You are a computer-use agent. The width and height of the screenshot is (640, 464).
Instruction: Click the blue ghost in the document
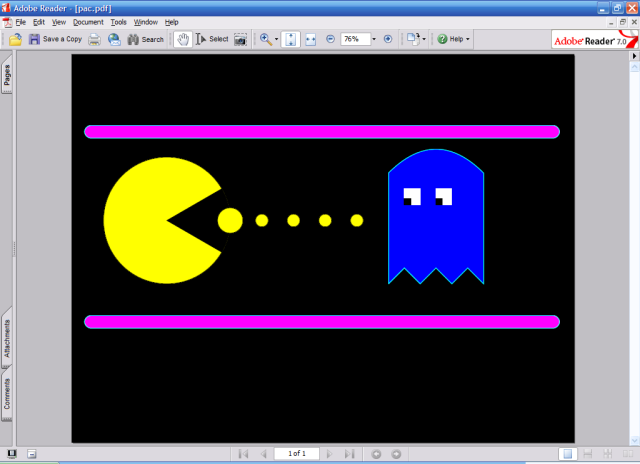[x=436, y=217]
